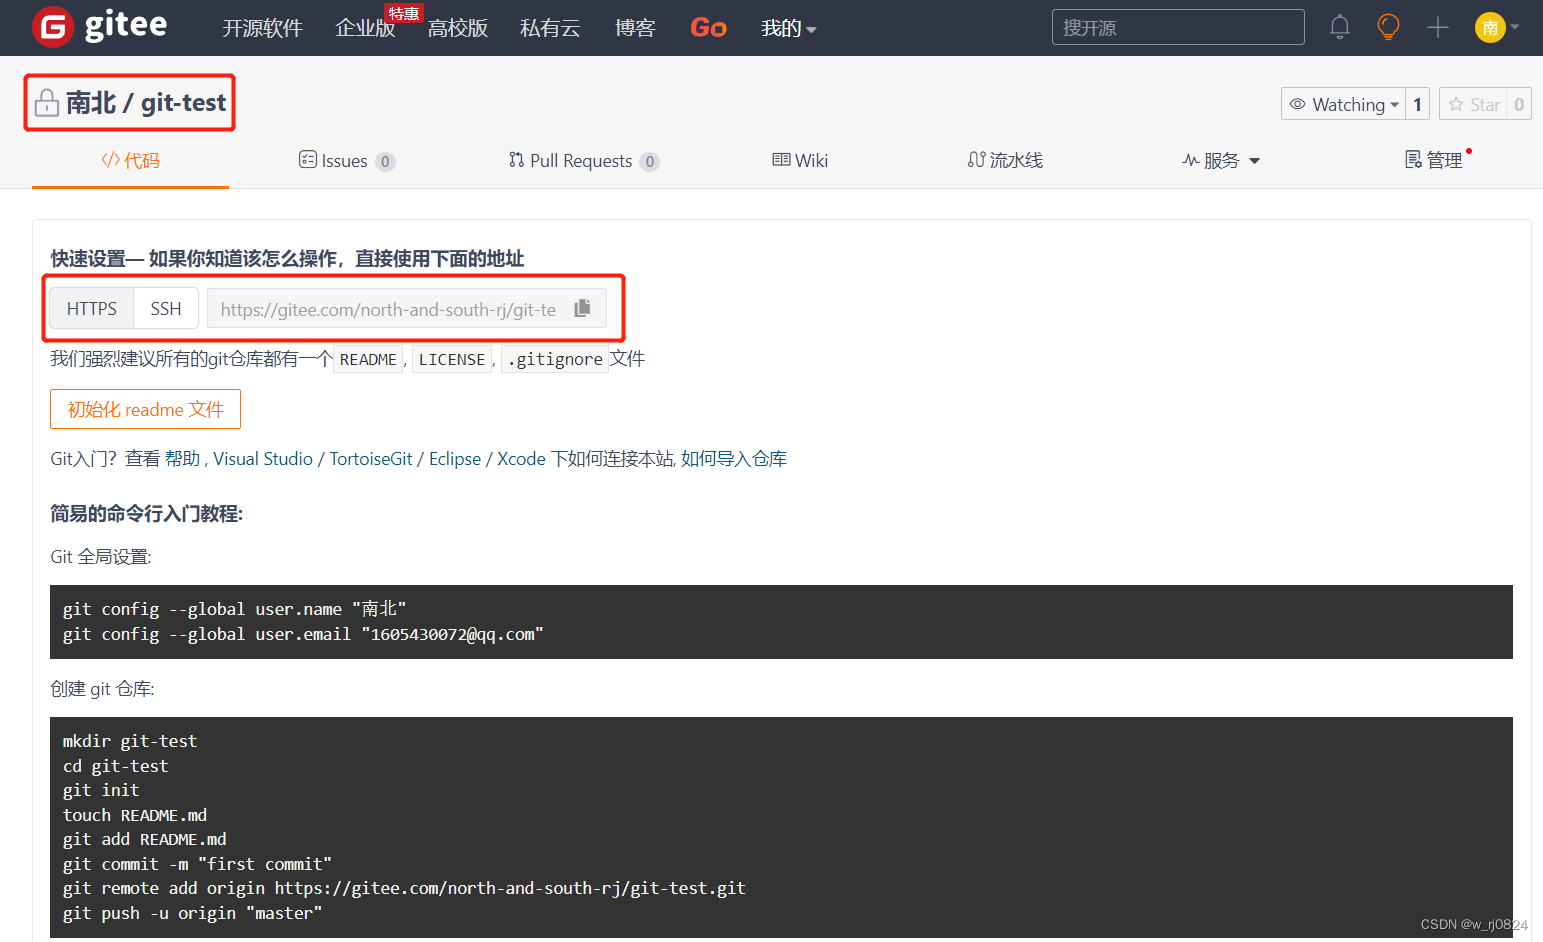Click the plus icon to create new
Screen dimensions: 1543x942
pos(1438,27)
